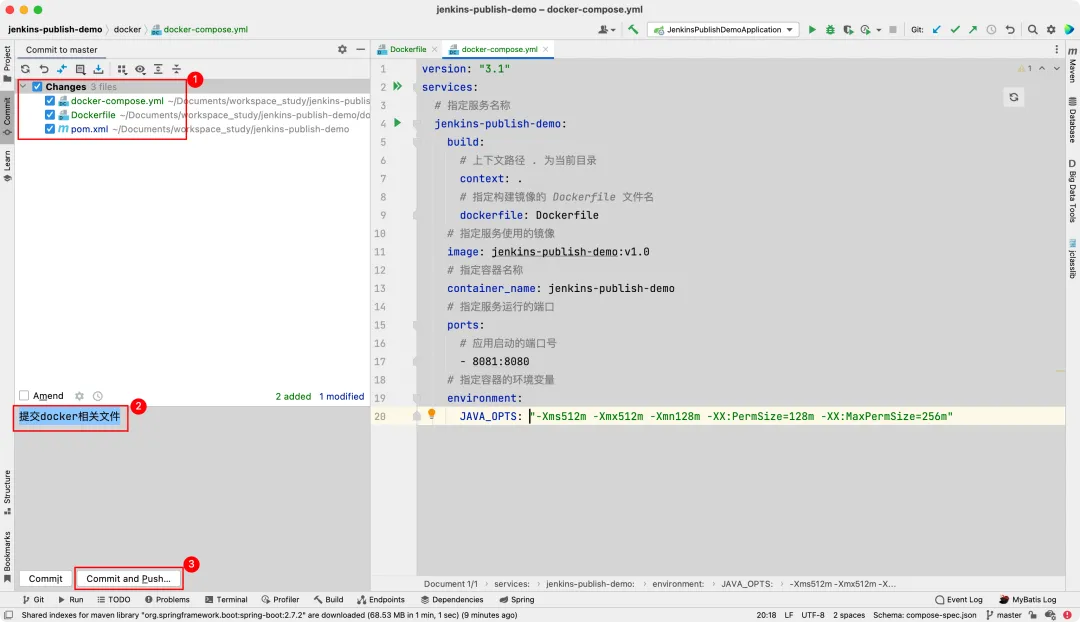
Task: Uncheck docker-compose.yml in changes list
Action: tap(50, 101)
